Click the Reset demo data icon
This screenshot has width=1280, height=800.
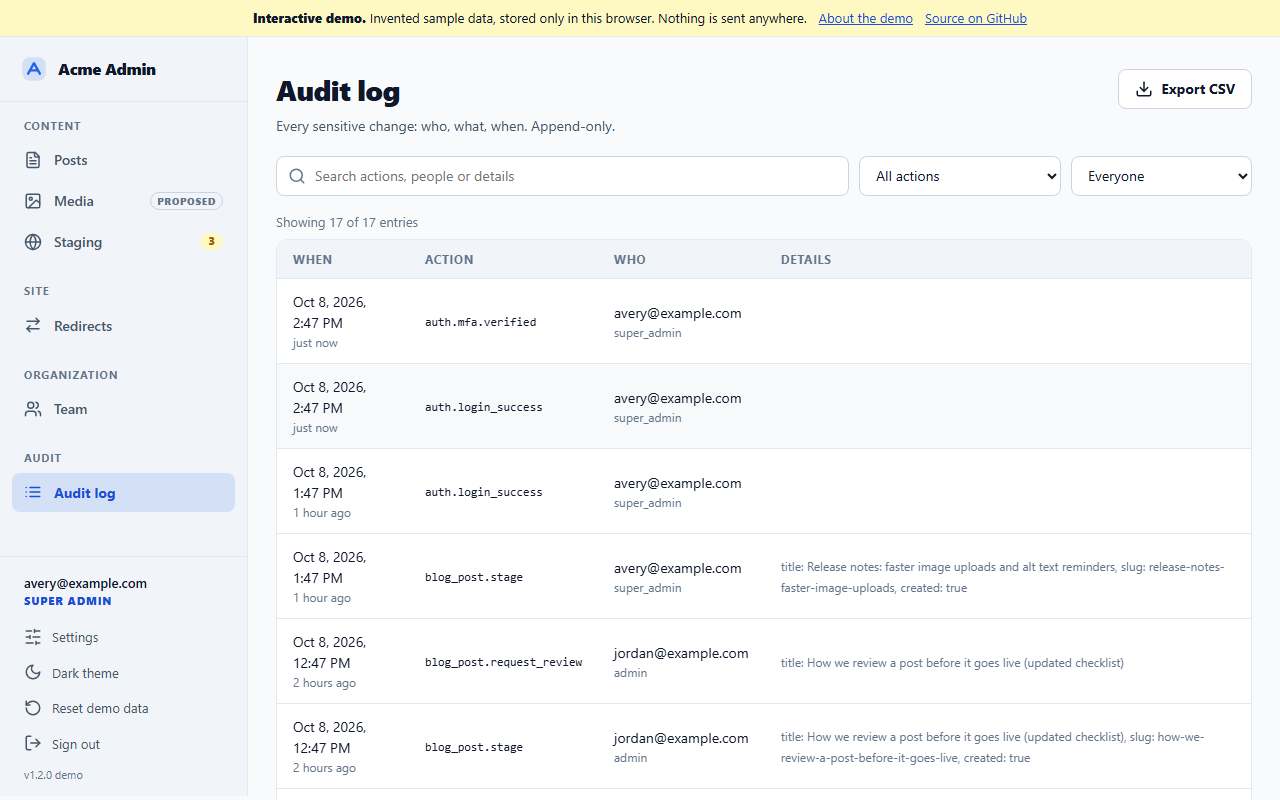click(x=33, y=708)
